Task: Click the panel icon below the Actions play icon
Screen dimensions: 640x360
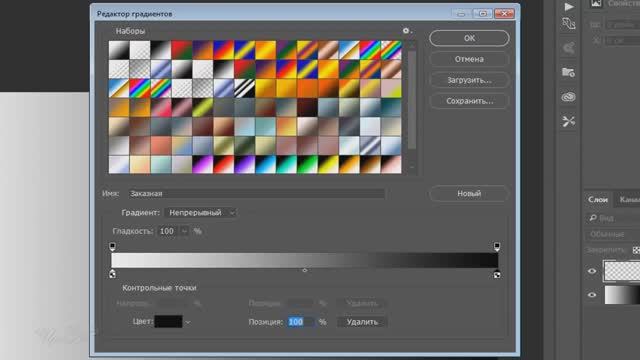Action: point(568,23)
